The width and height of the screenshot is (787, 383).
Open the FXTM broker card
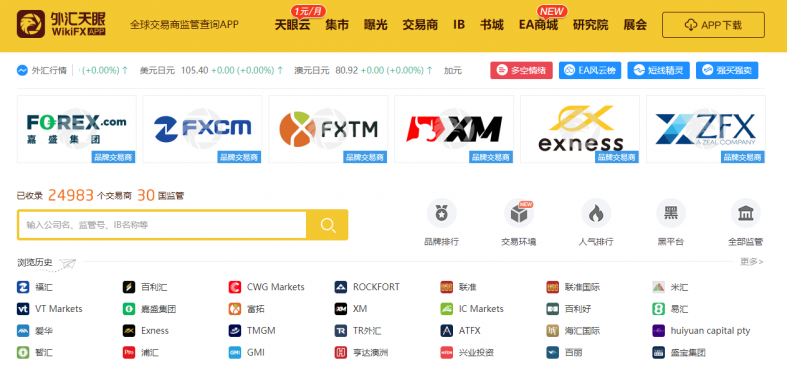coord(328,129)
